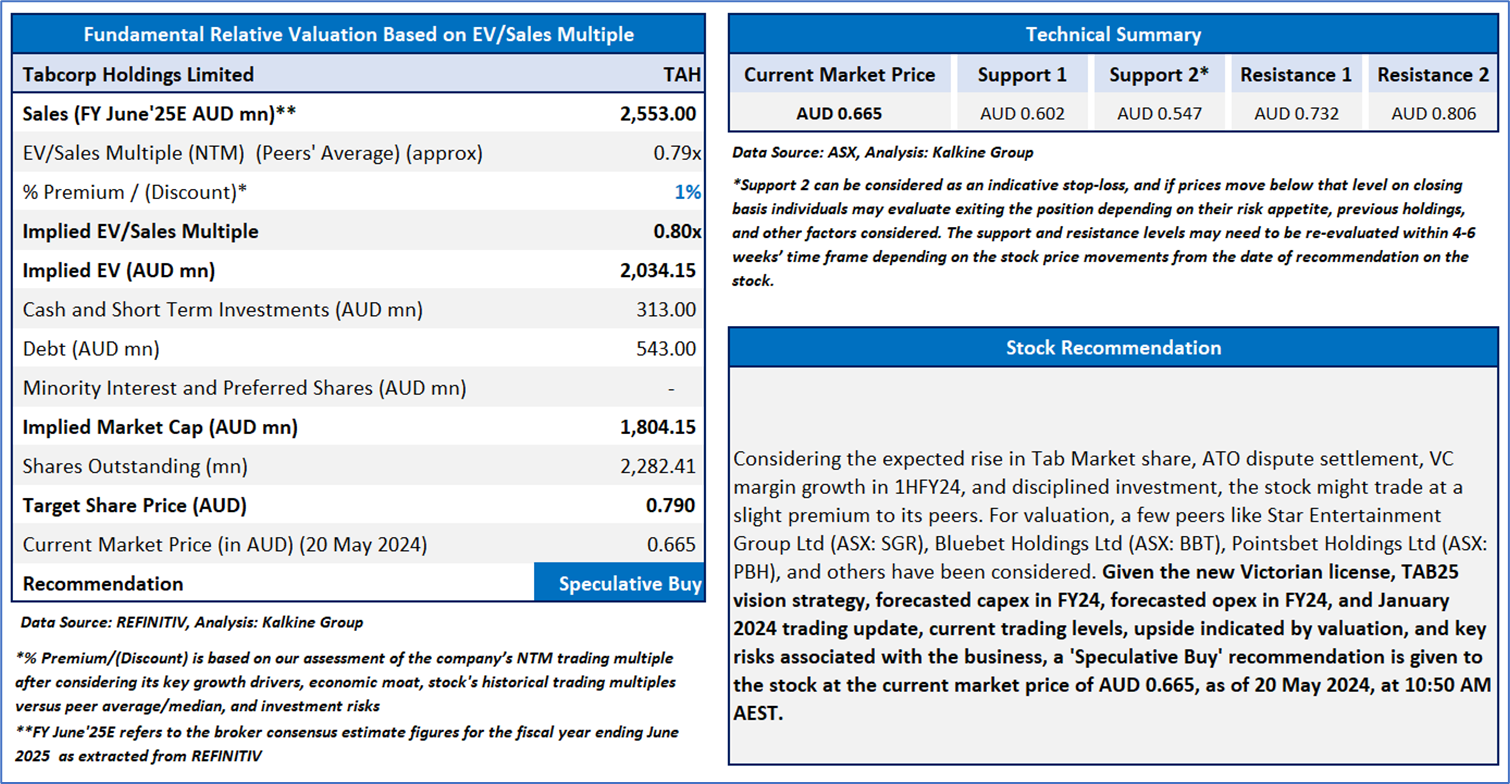Click the target share price value '0.790'
The width and height of the screenshot is (1510, 784).
coord(671,505)
